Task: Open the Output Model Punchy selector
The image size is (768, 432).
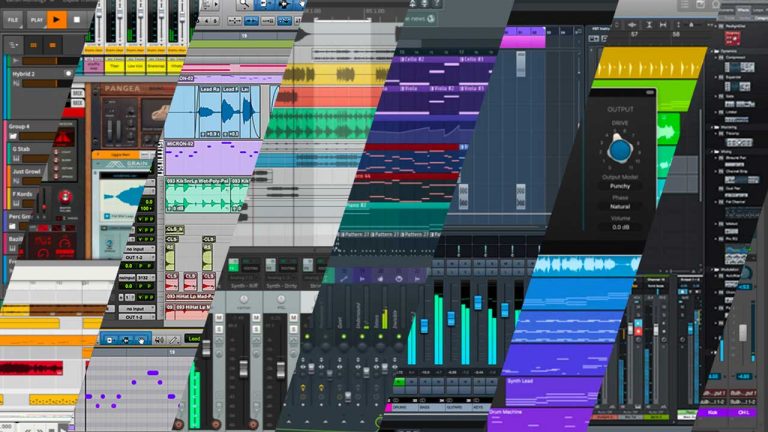Action: tap(620, 186)
